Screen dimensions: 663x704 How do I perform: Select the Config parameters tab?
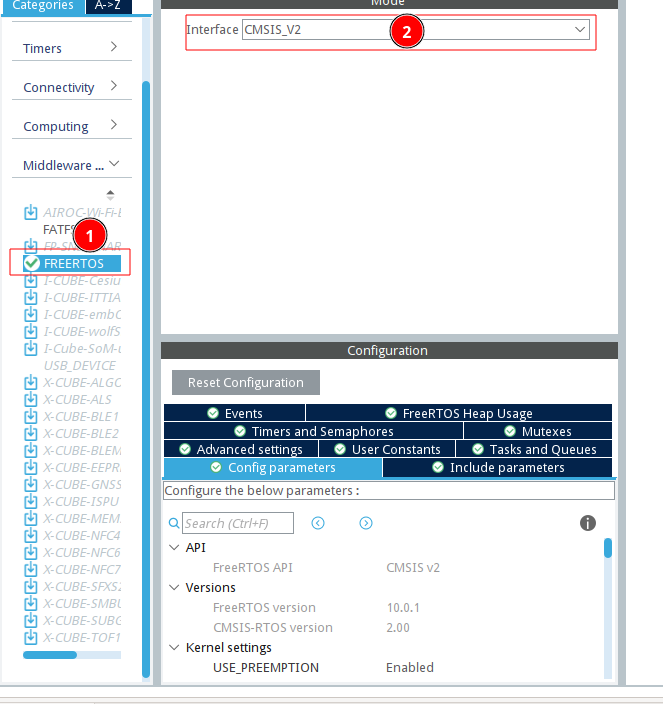(x=273, y=467)
